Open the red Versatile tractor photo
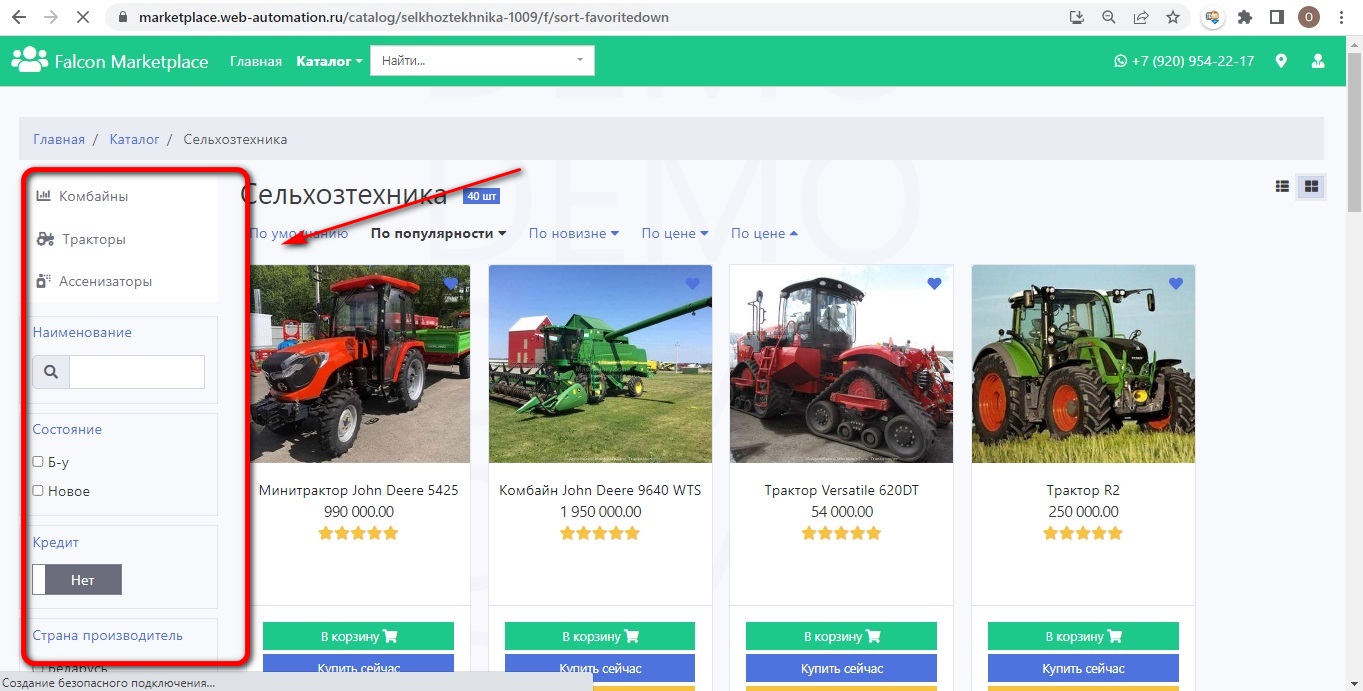The height and width of the screenshot is (691, 1363). [x=841, y=364]
